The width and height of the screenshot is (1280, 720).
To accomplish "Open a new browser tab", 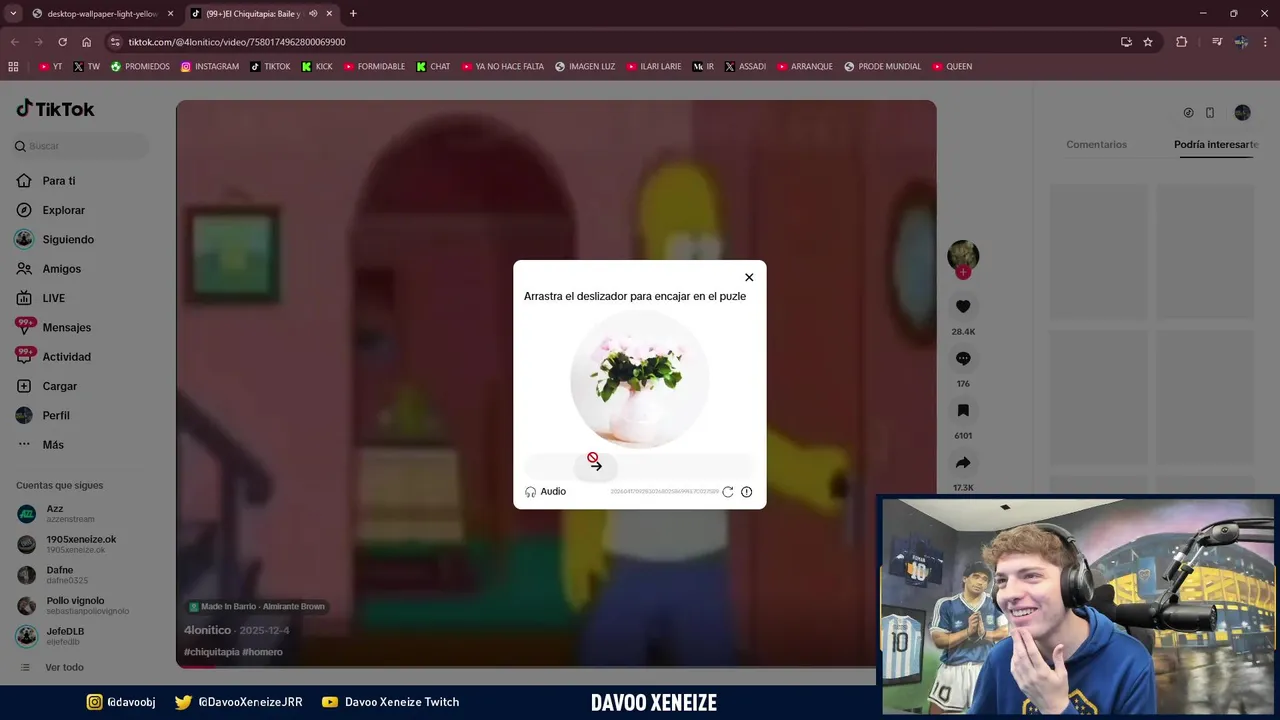I will coord(353,14).
